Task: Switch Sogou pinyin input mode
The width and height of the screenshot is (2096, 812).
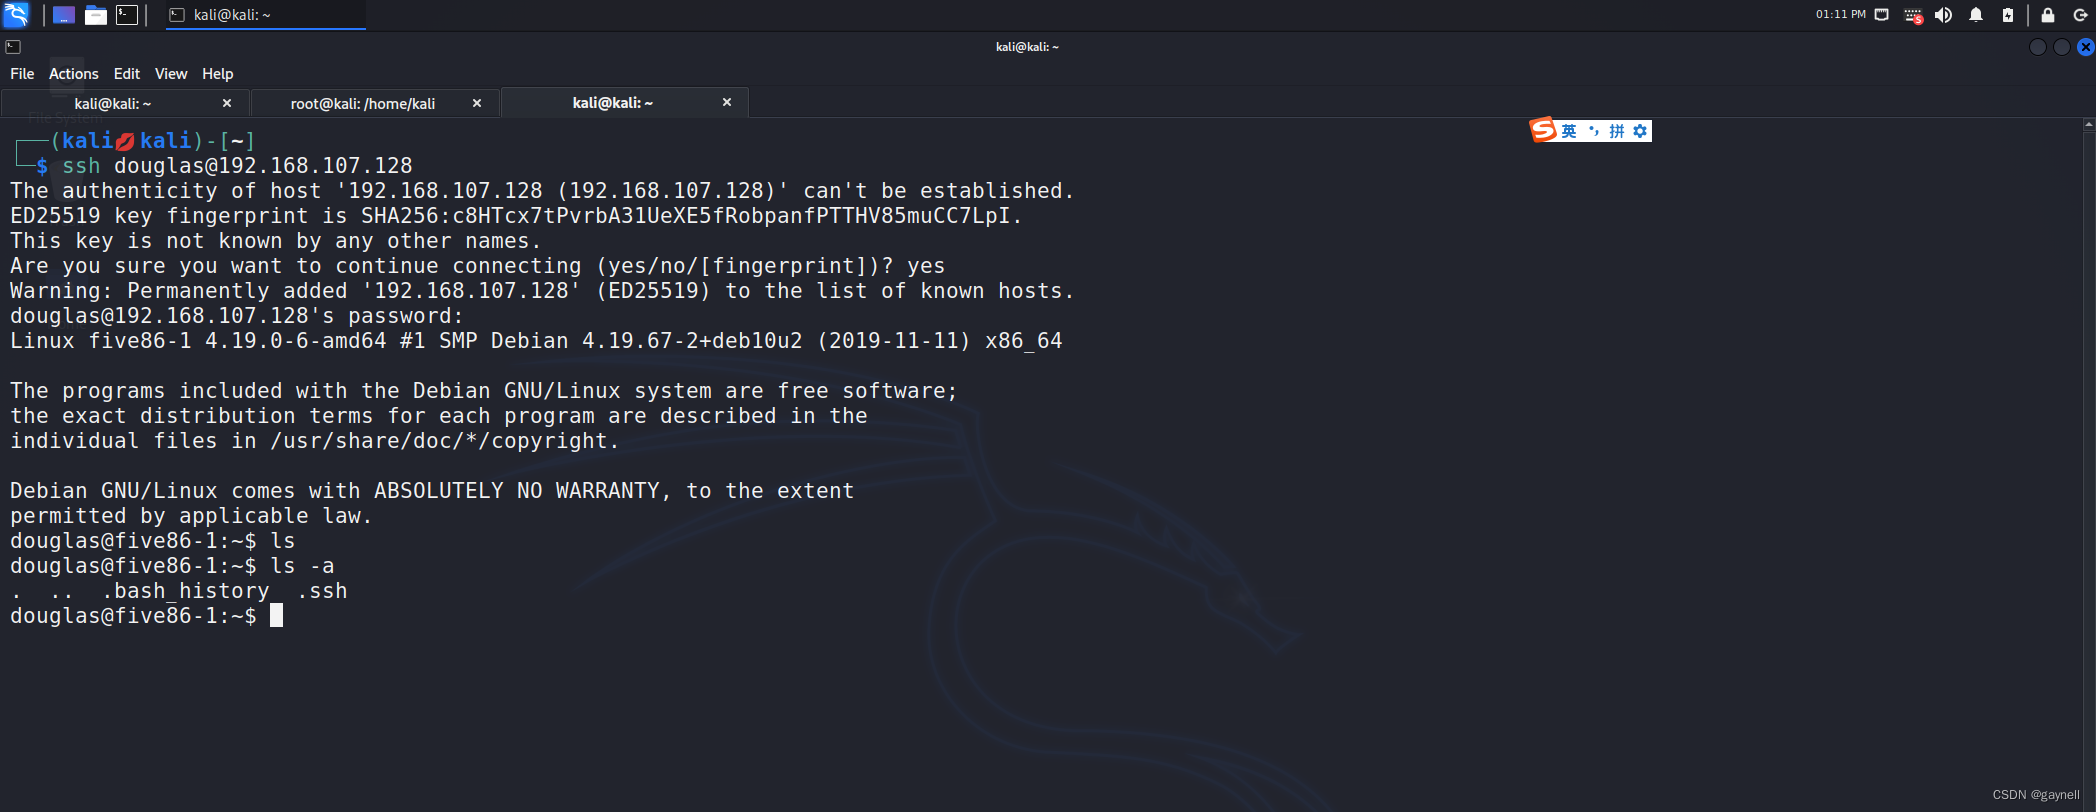Action: (1617, 131)
